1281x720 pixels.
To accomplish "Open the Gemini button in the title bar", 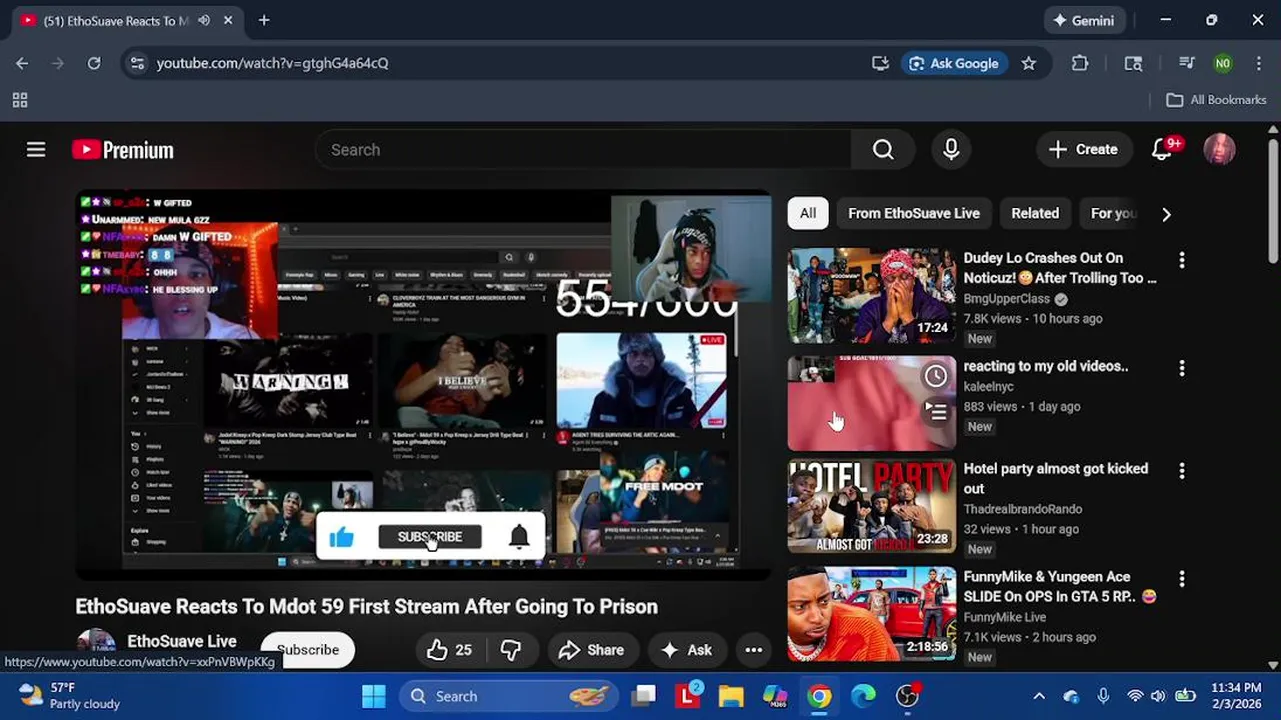I will [1085, 20].
